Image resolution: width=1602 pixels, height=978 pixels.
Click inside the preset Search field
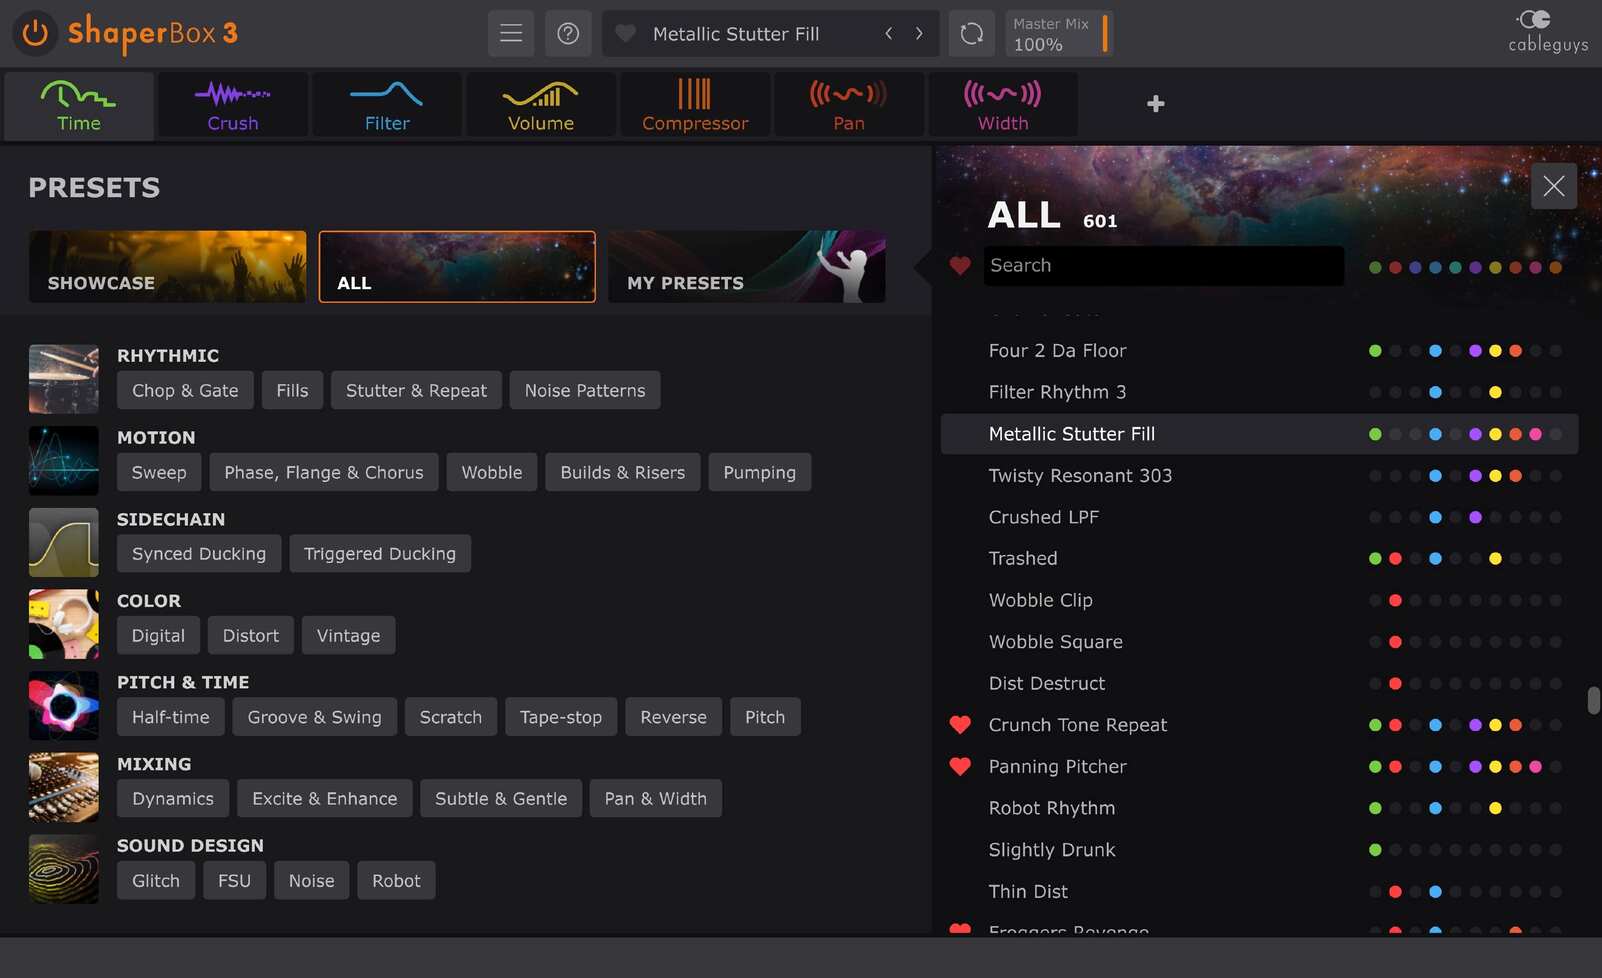(1163, 265)
